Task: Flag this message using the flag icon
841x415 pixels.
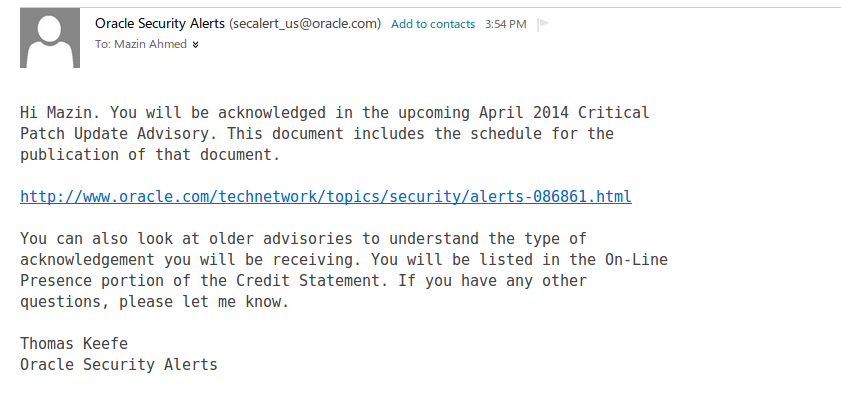Action: 543,24
